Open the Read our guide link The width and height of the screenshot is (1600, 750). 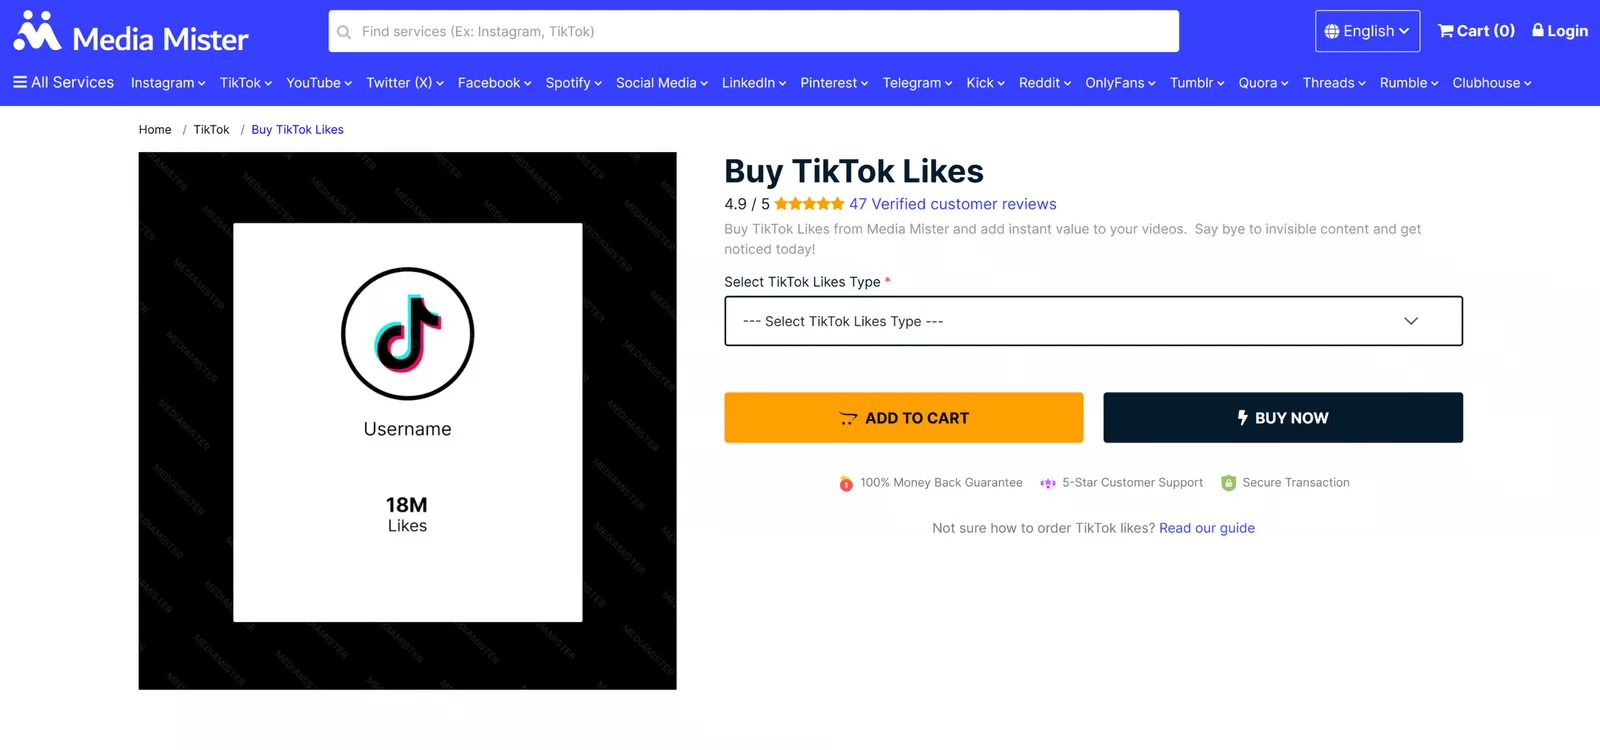tap(1207, 528)
